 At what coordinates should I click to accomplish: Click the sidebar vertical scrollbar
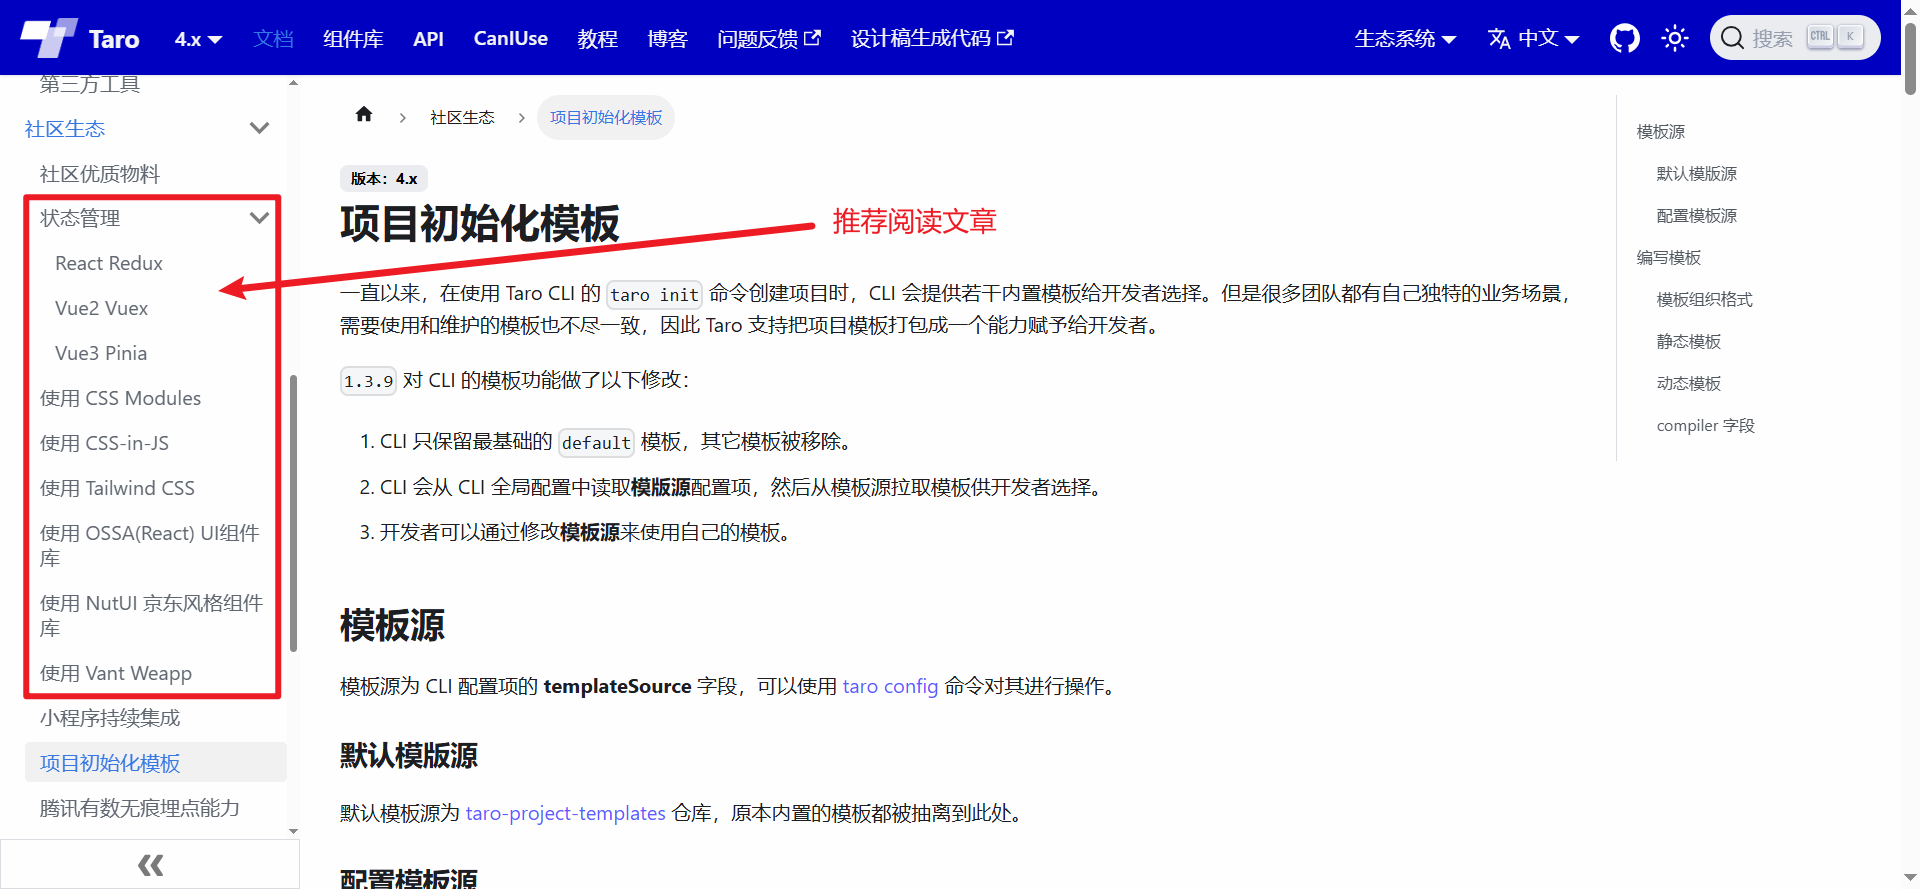click(x=293, y=510)
